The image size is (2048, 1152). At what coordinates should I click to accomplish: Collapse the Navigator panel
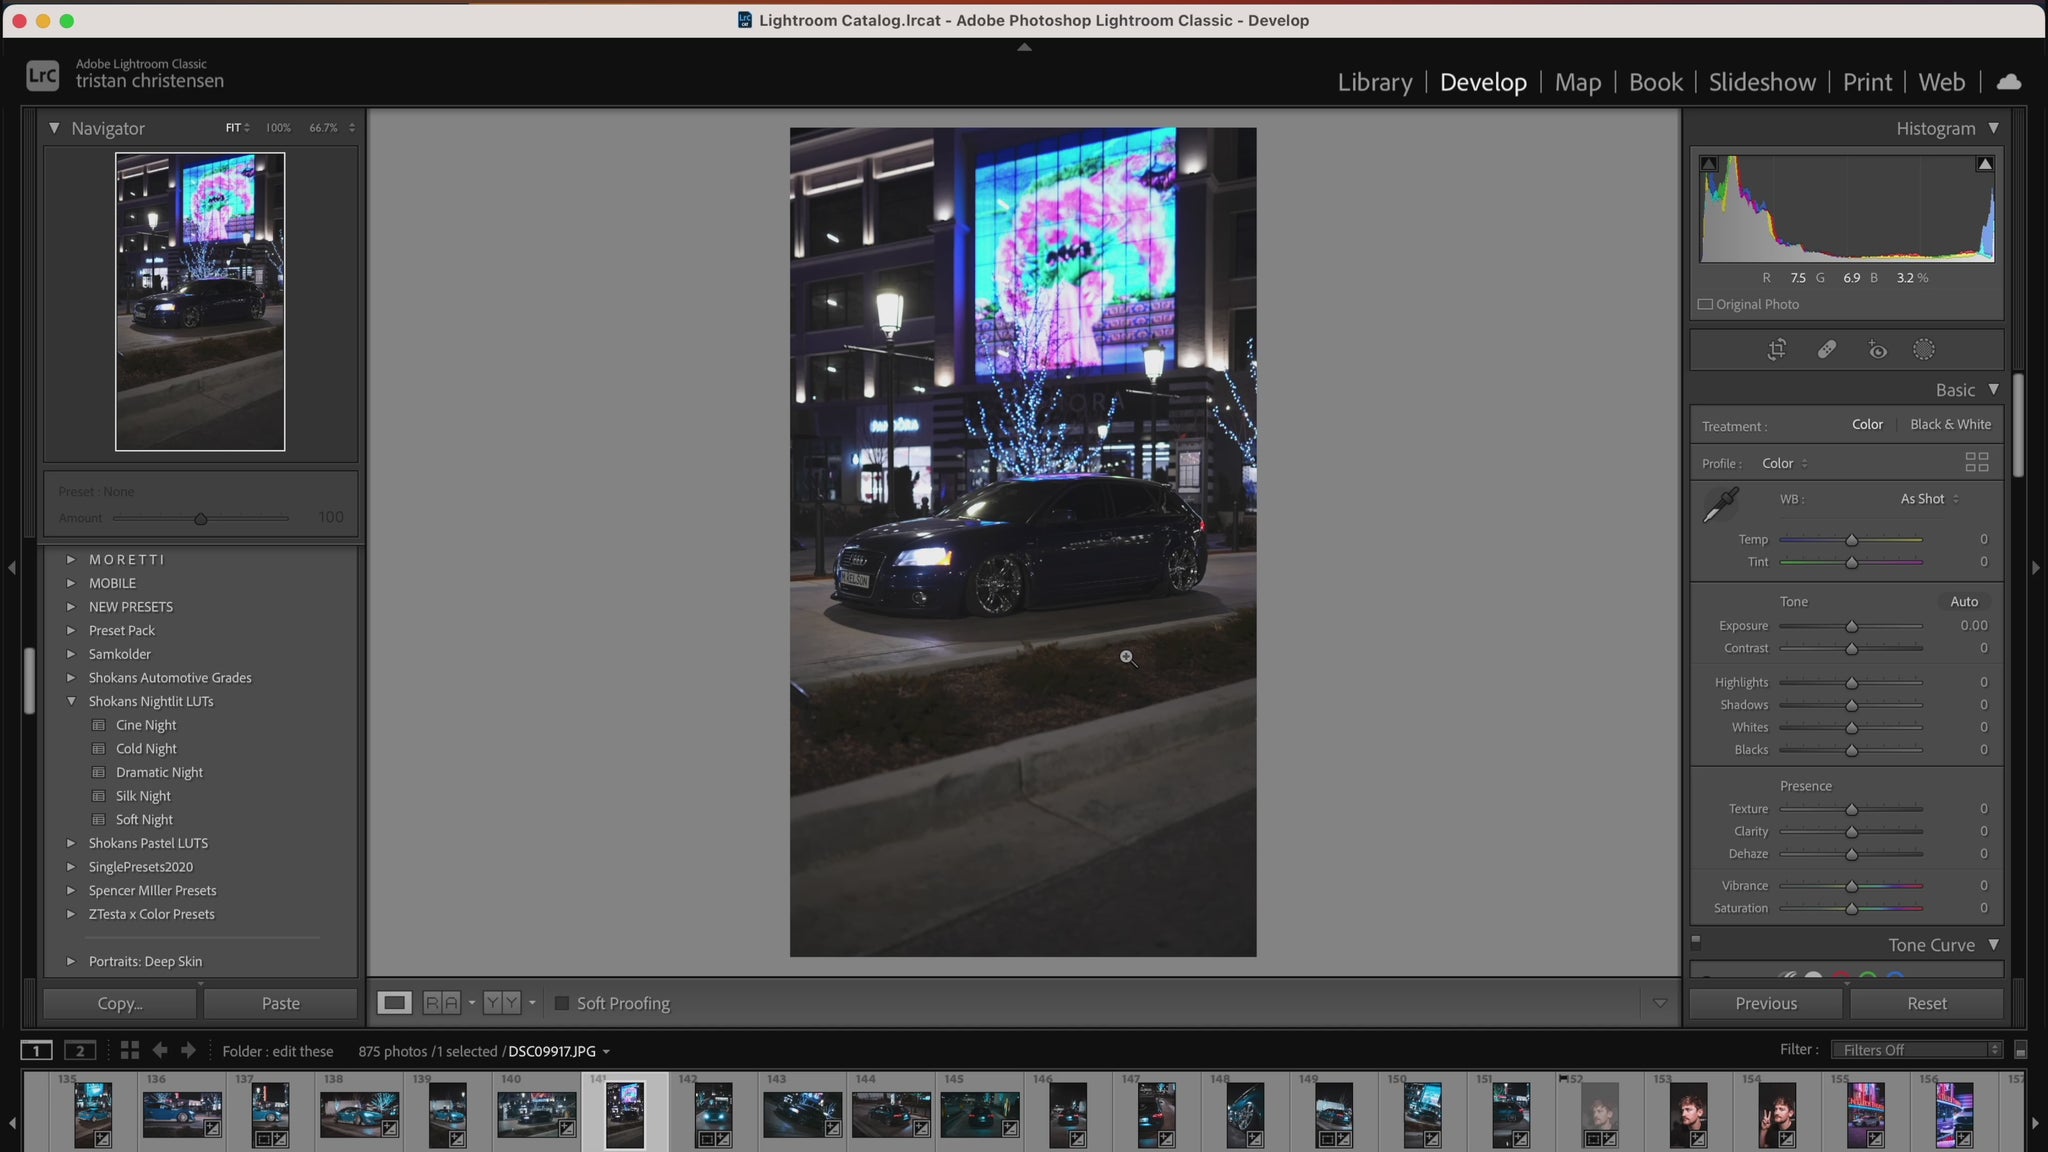(54, 128)
